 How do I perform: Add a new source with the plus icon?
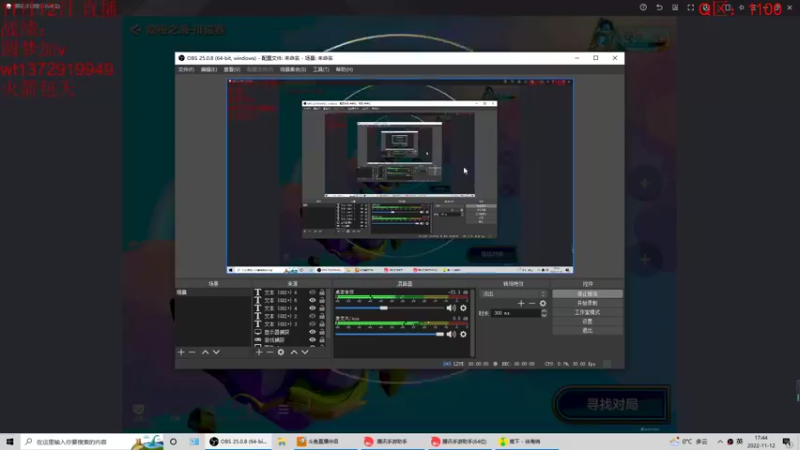coord(259,352)
